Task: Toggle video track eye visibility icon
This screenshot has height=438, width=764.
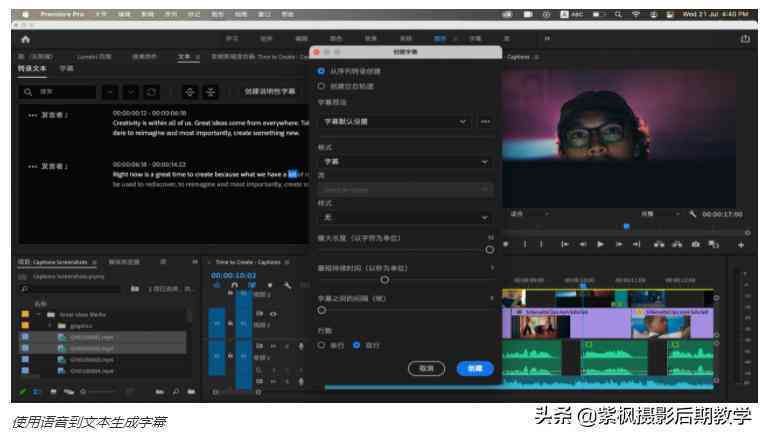Action: (273, 314)
